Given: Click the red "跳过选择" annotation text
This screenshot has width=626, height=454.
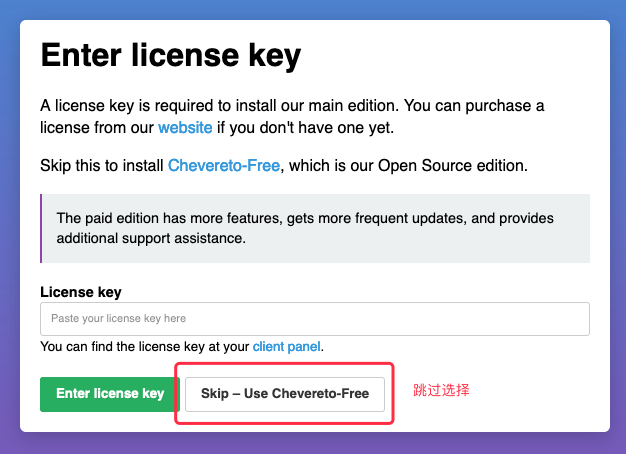Looking at the screenshot, I should pos(441,390).
